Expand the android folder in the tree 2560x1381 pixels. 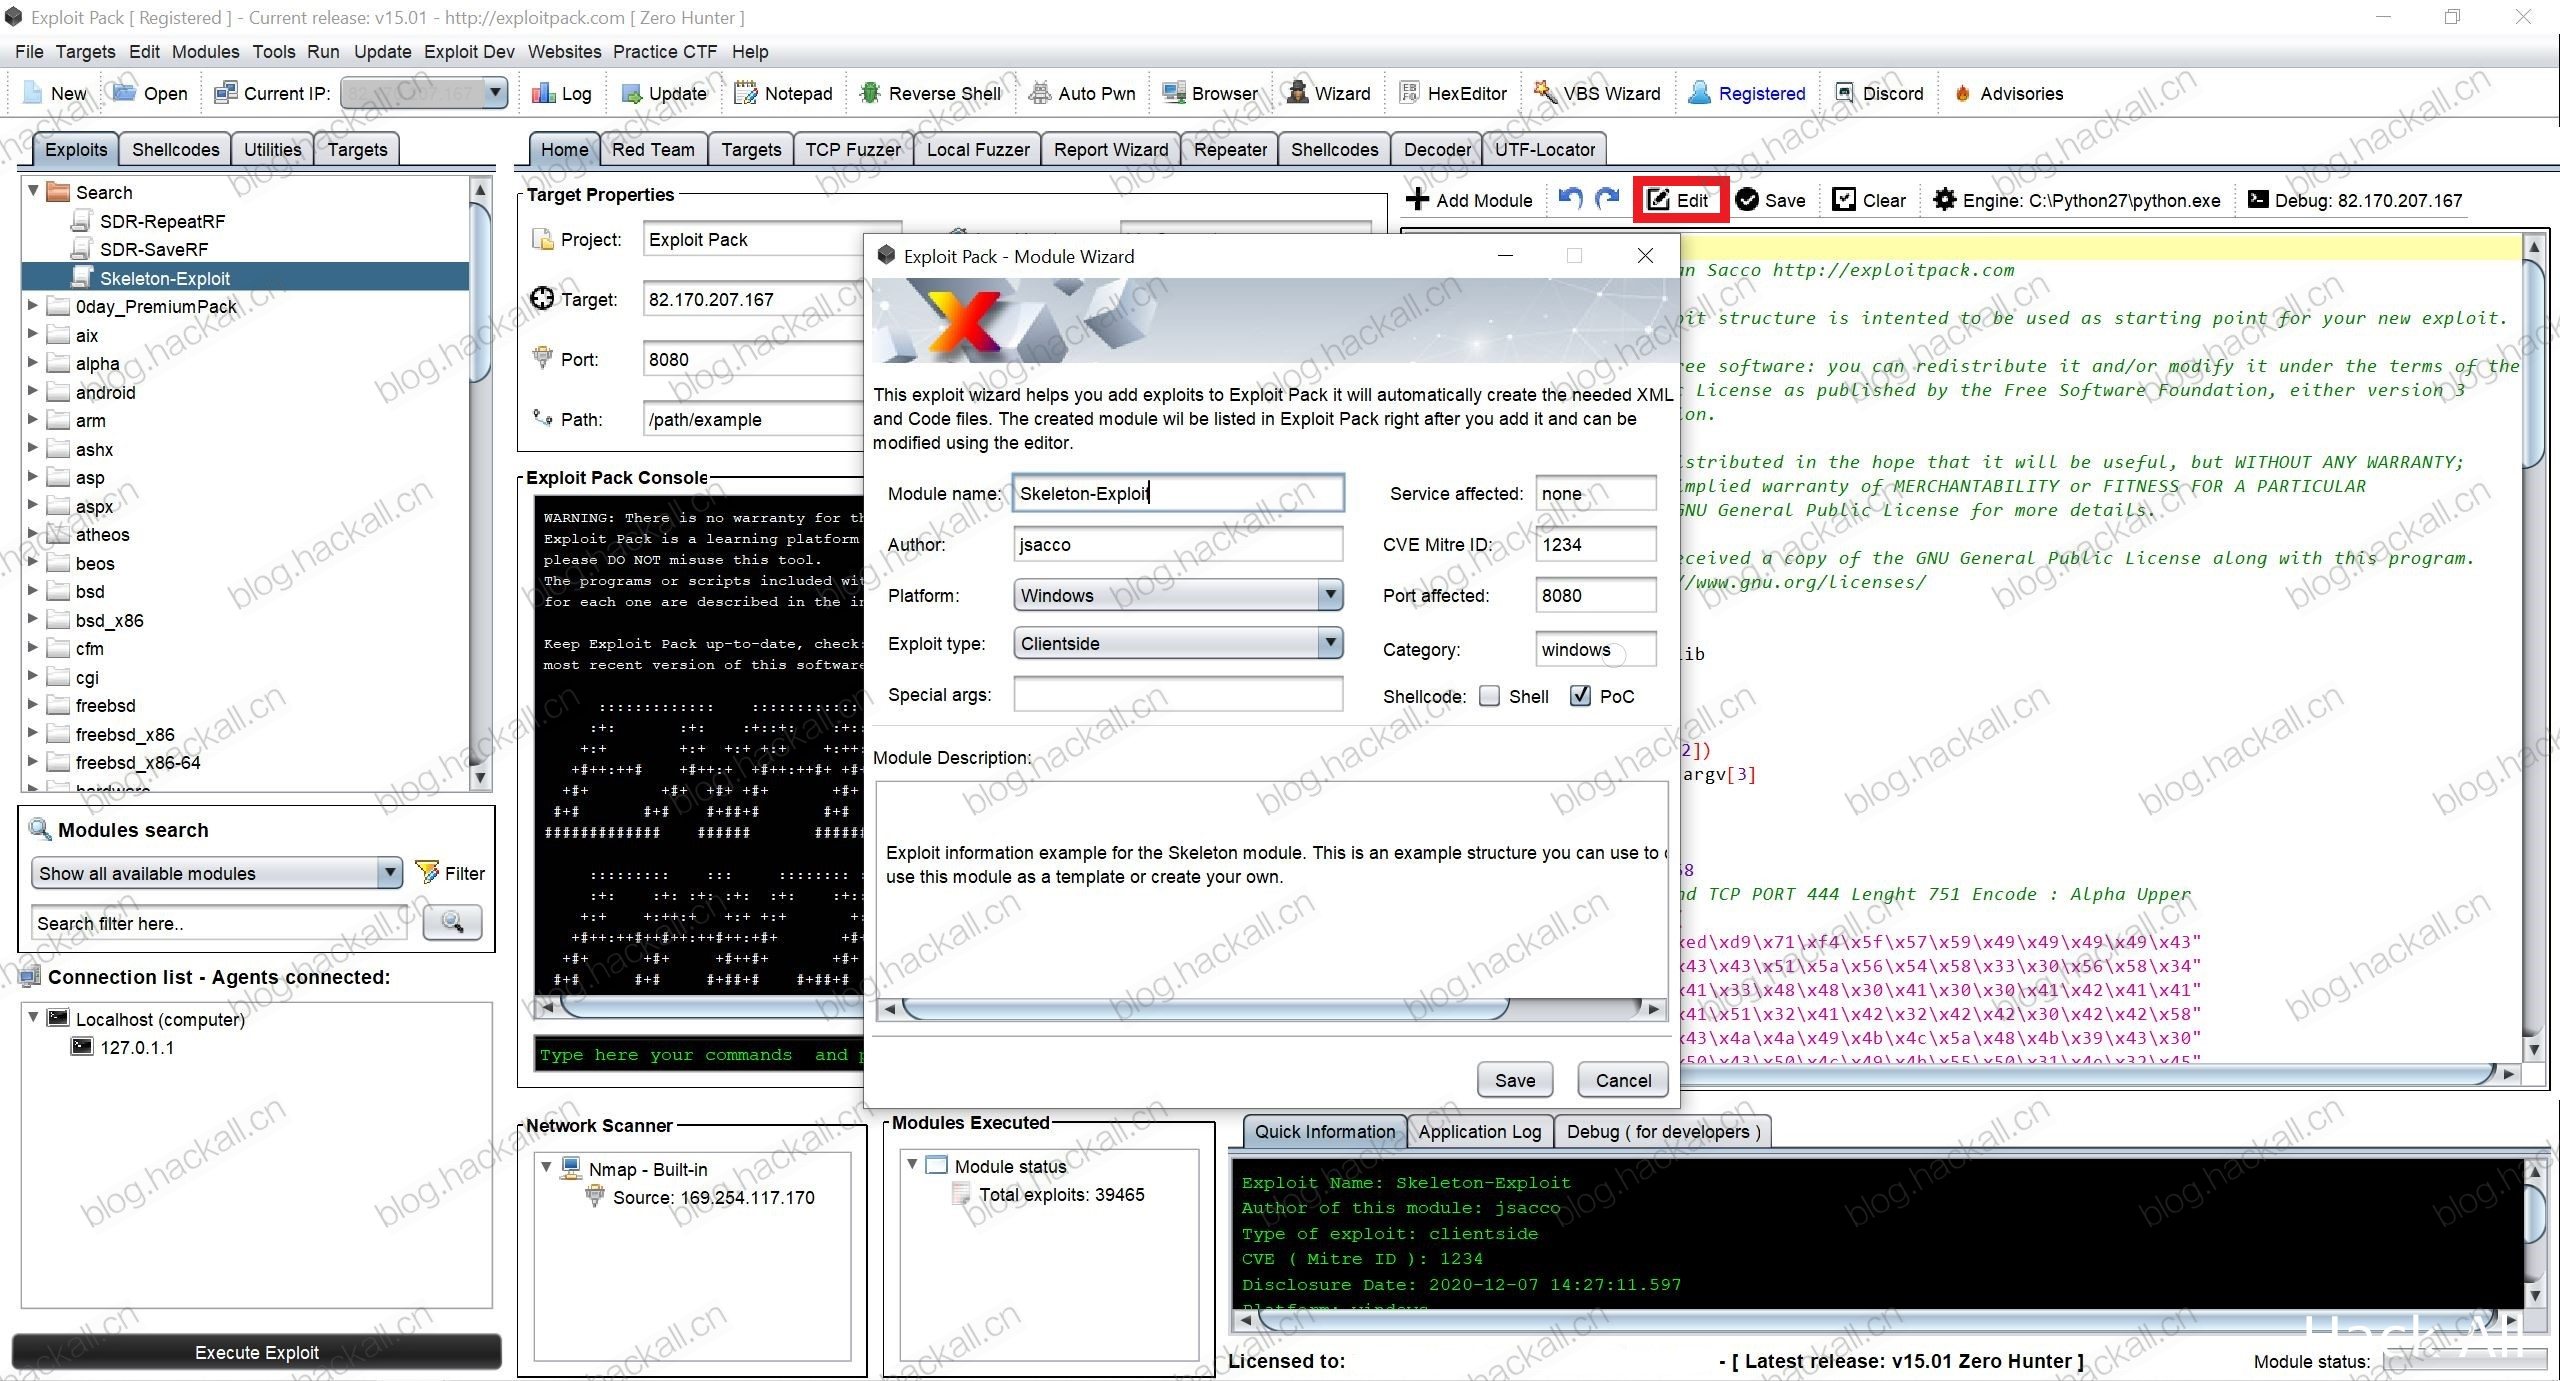[x=32, y=391]
